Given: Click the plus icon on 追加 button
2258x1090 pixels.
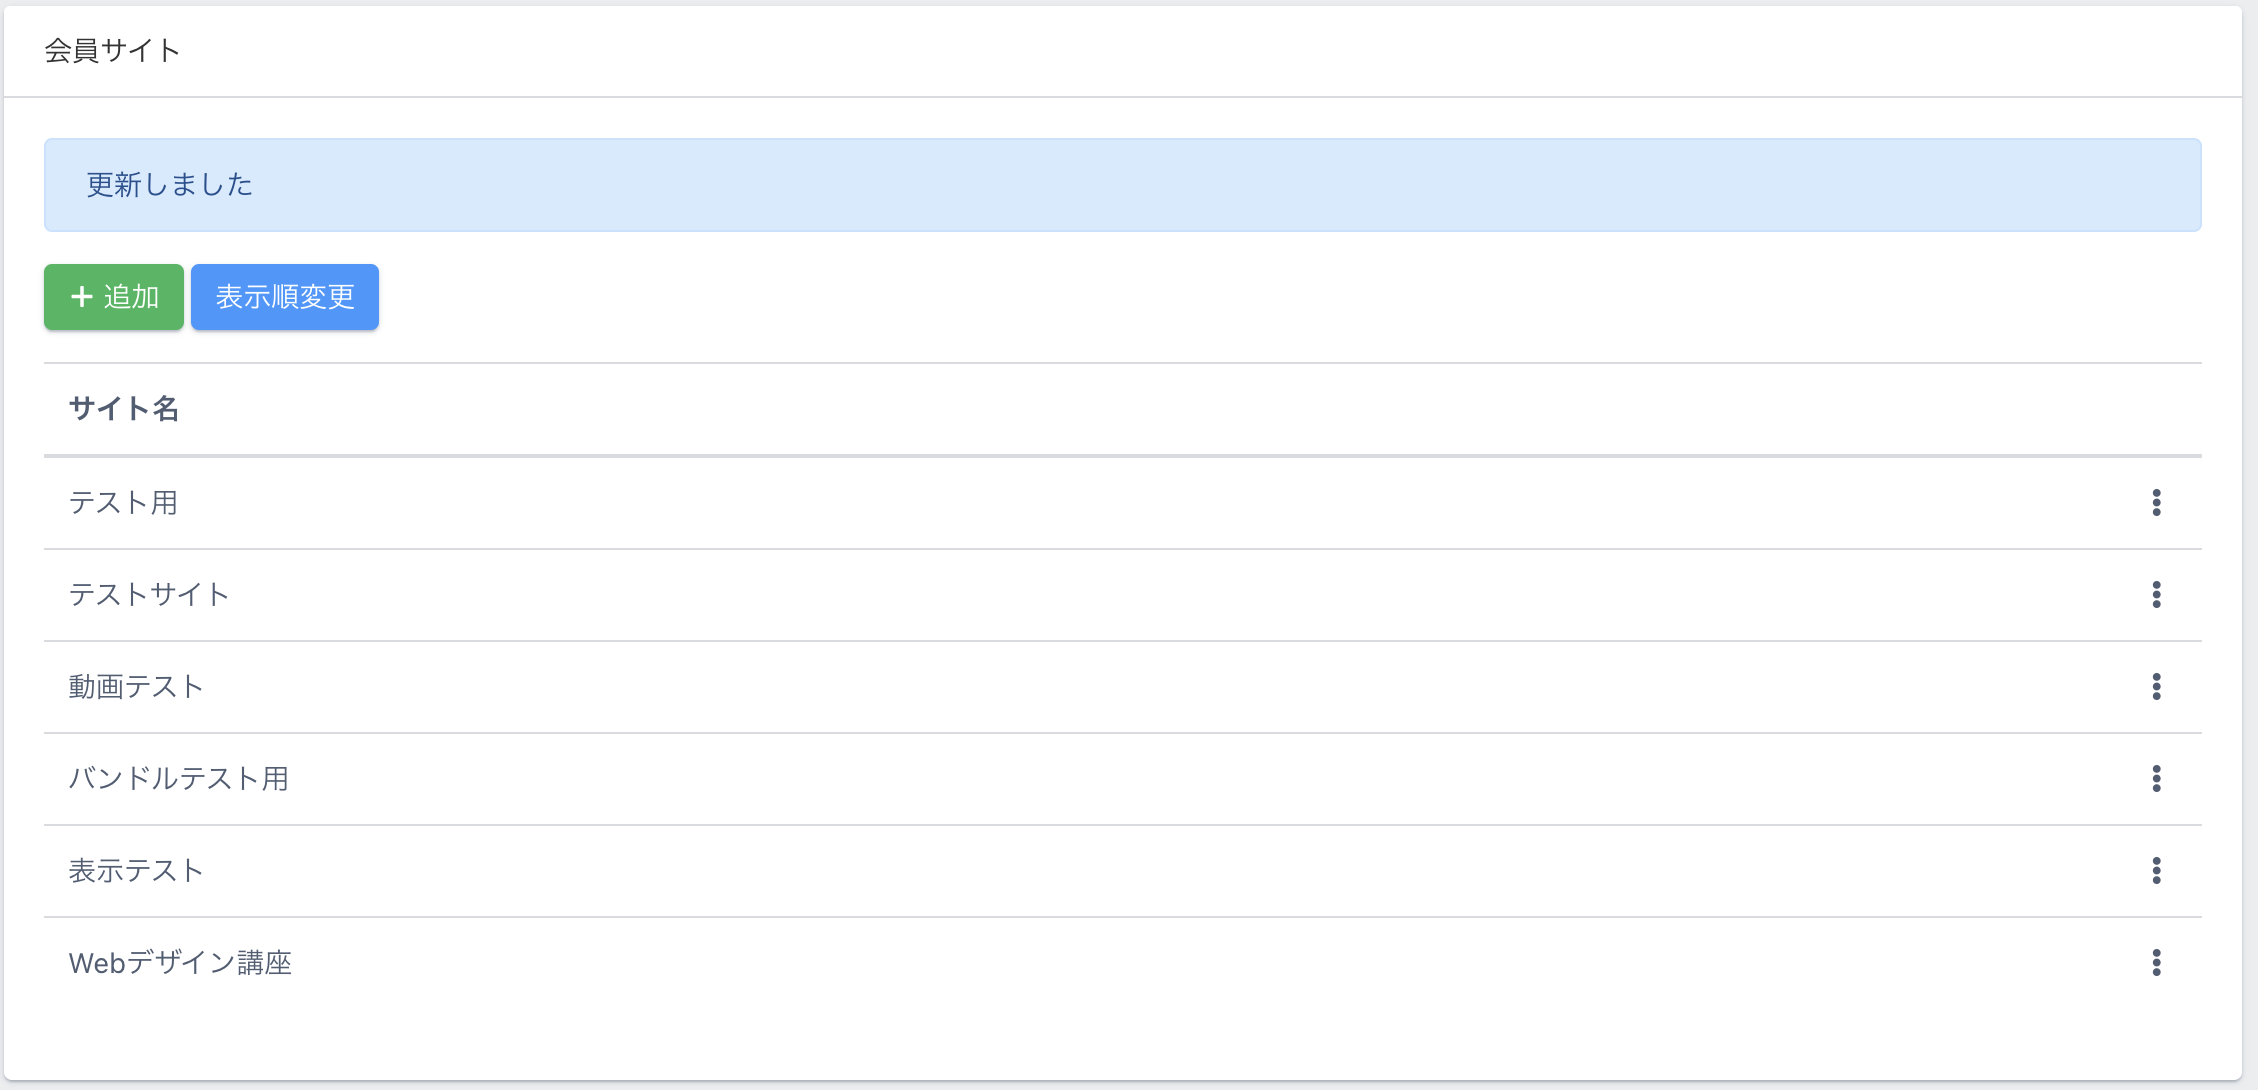Looking at the screenshot, I should [82, 297].
